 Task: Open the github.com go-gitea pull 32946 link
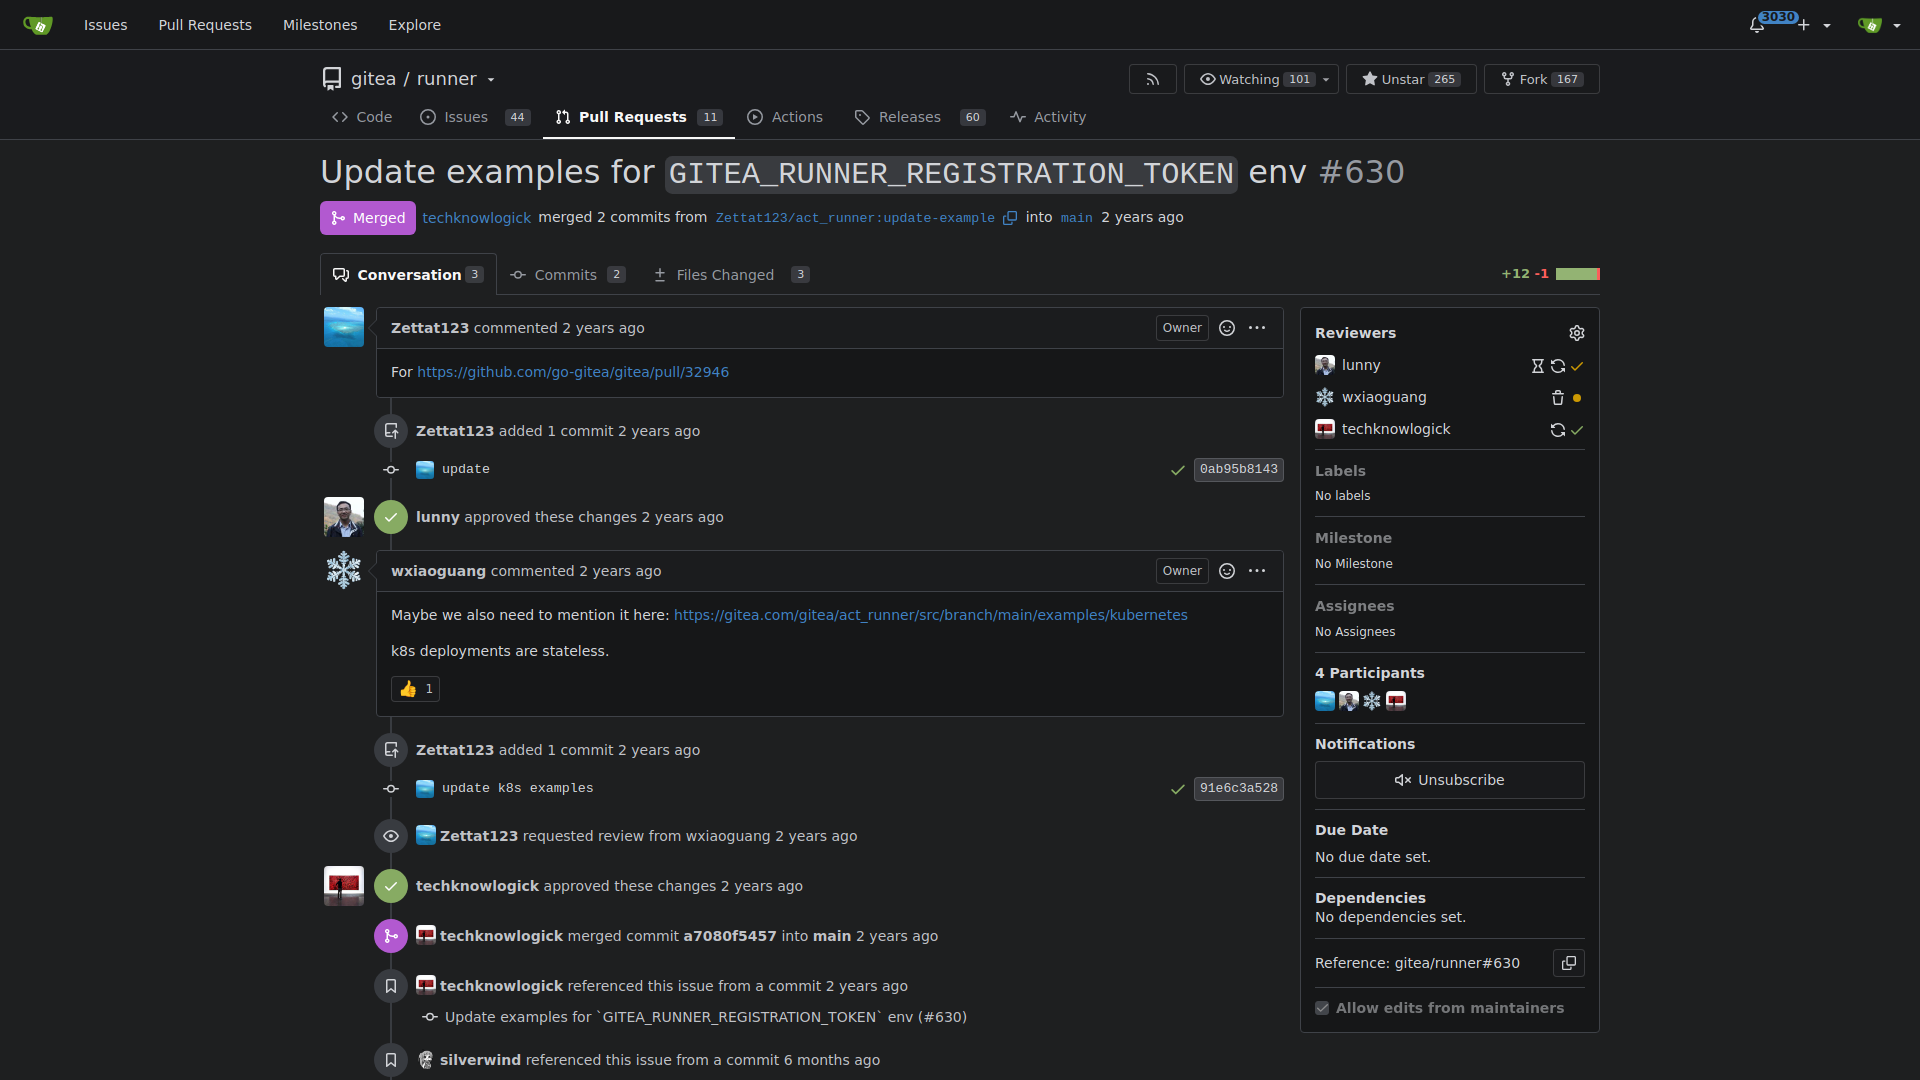click(x=573, y=372)
